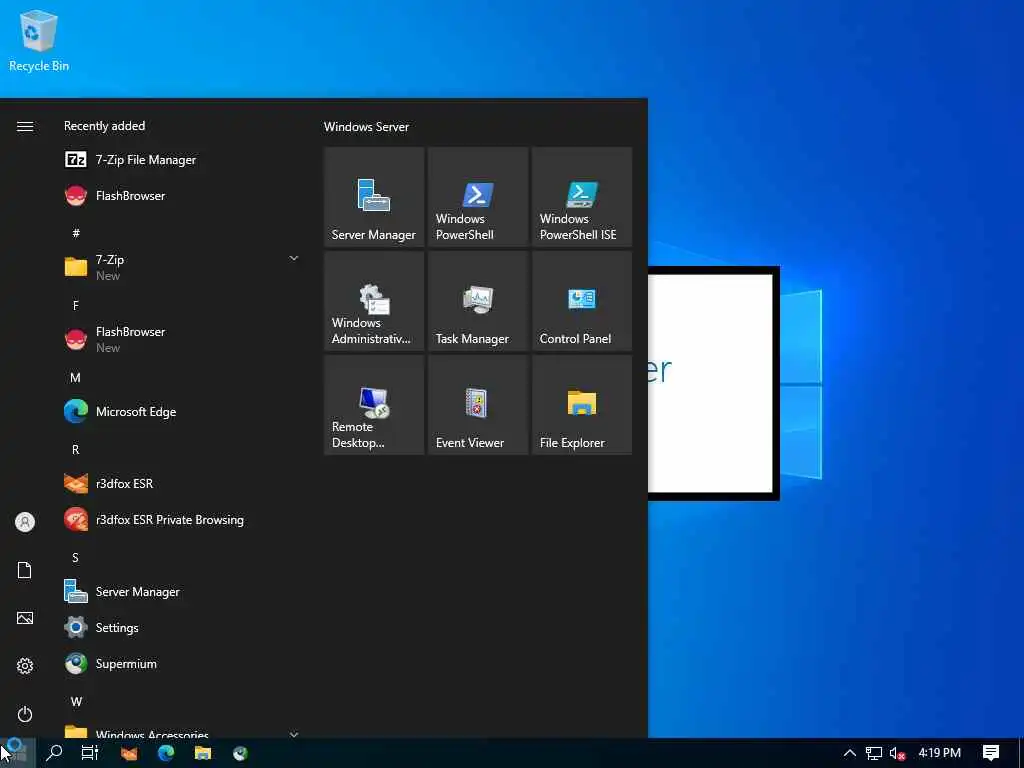Open Task View on the taskbar
The height and width of the screenshot is (768, 1024).
[x=90, y=753]
